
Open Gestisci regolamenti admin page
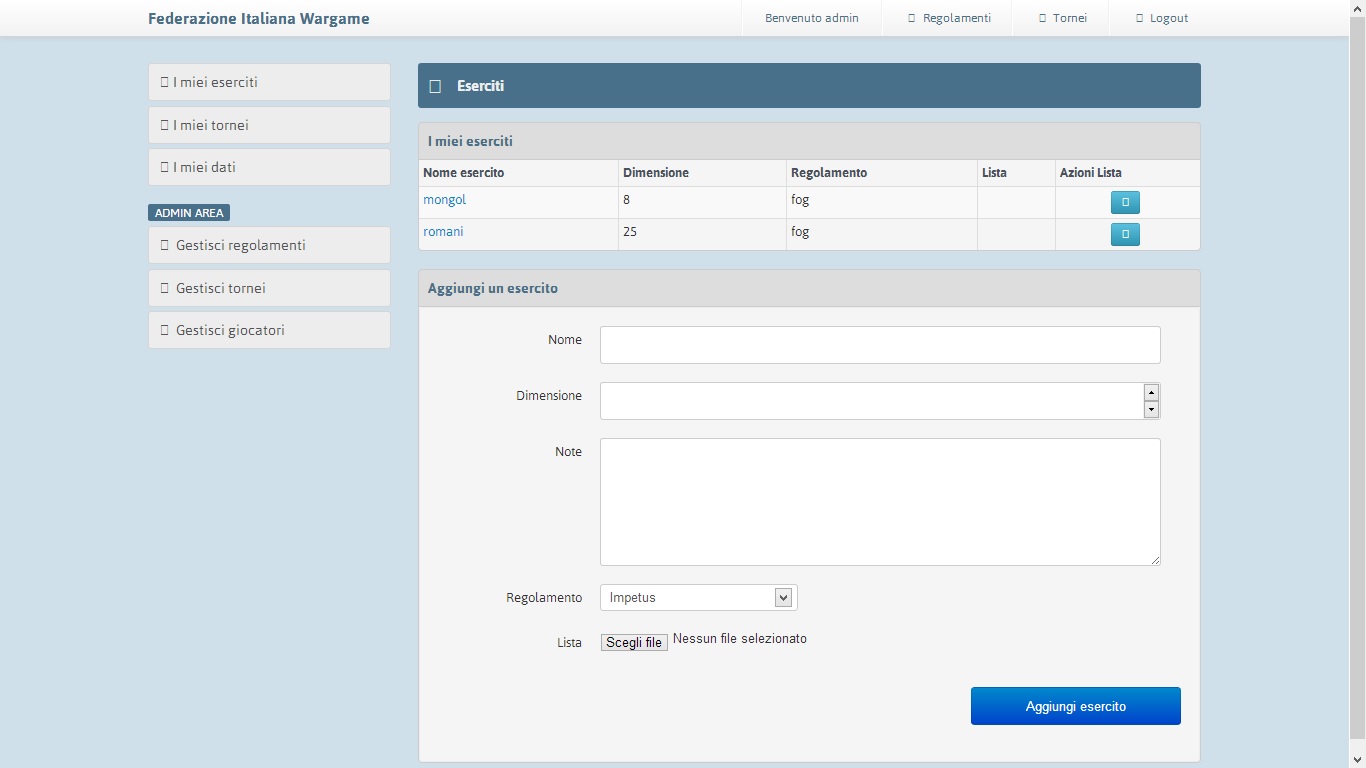click(x=269, y=245)
